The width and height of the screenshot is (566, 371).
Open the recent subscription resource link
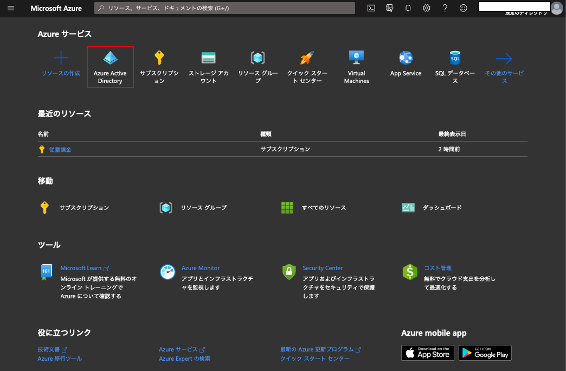60,149
